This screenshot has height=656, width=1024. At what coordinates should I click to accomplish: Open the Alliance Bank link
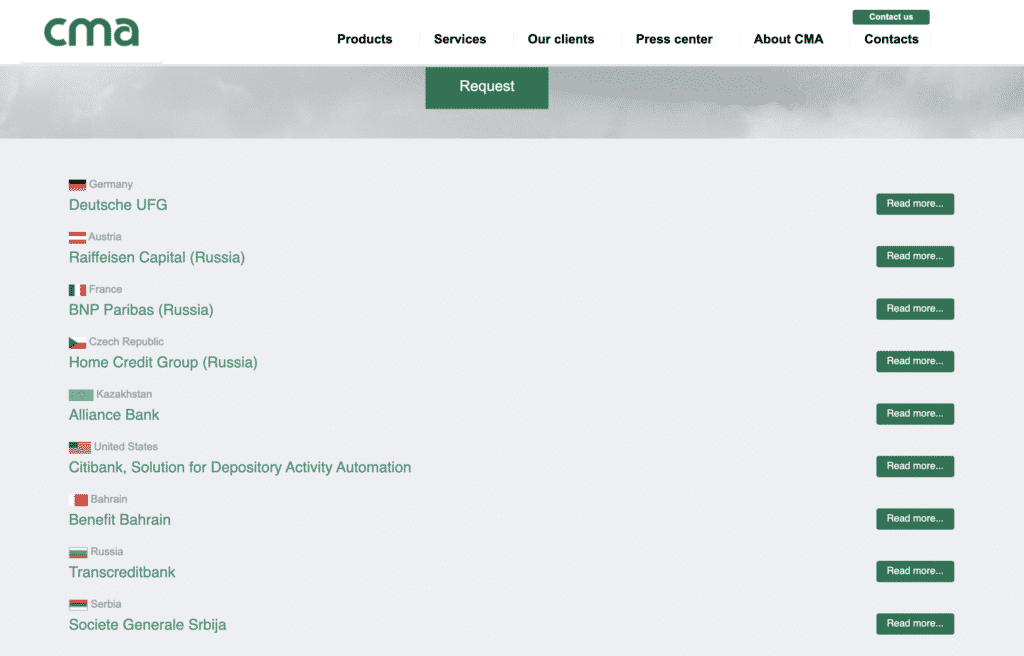pyautogui.click(x=114, y=415)
